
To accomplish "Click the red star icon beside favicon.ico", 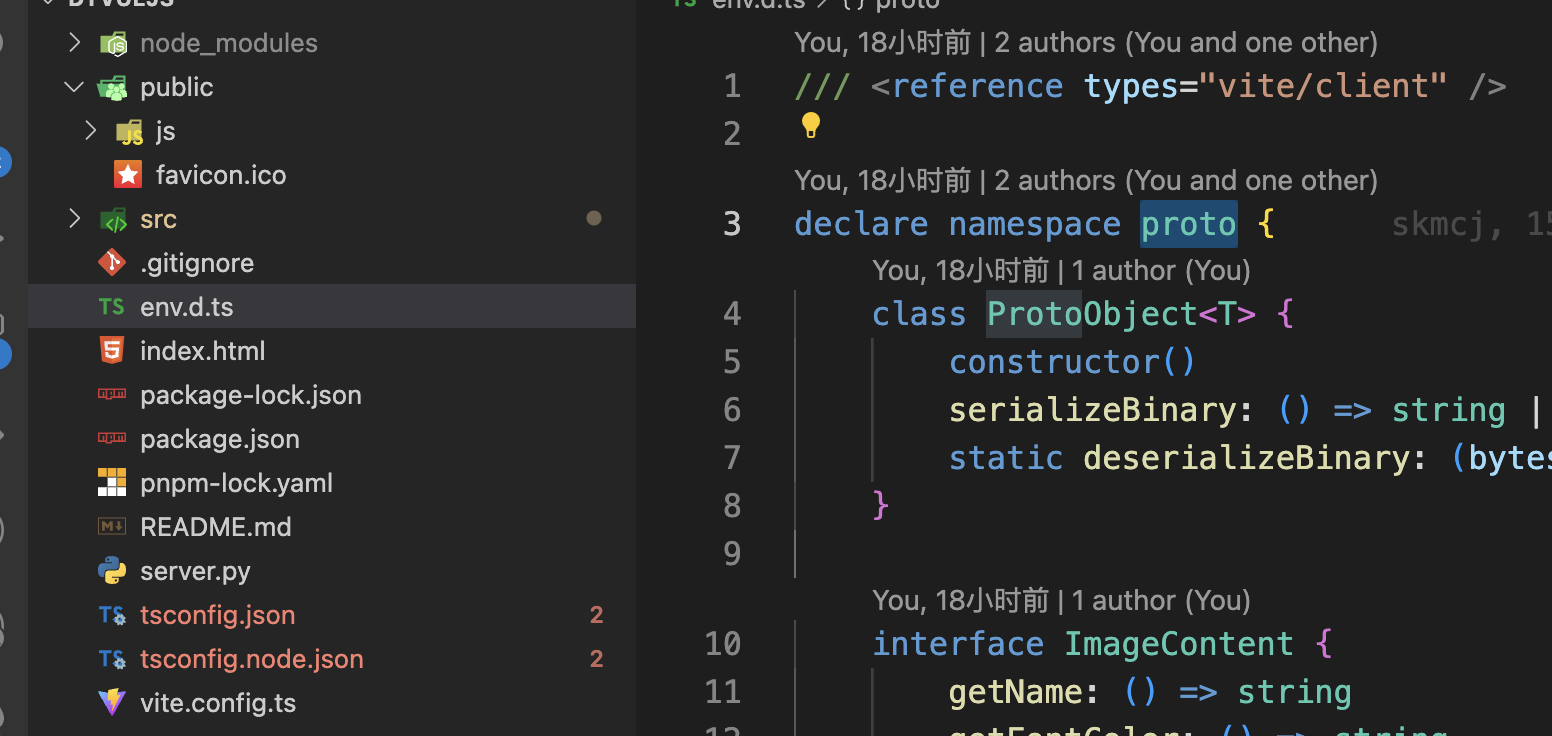I will coord(127,174).
